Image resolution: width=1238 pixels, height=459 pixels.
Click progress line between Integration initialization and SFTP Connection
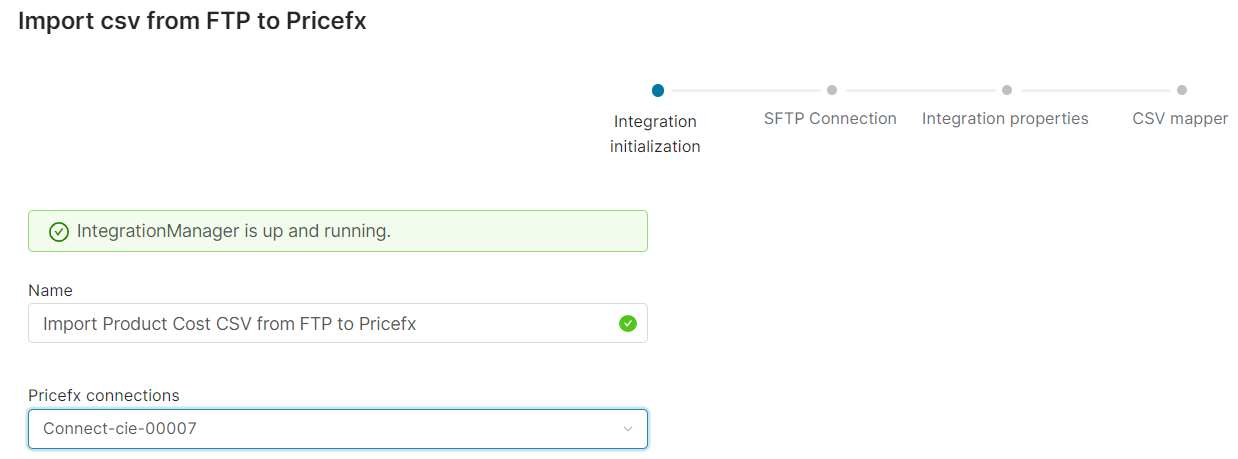744,90
